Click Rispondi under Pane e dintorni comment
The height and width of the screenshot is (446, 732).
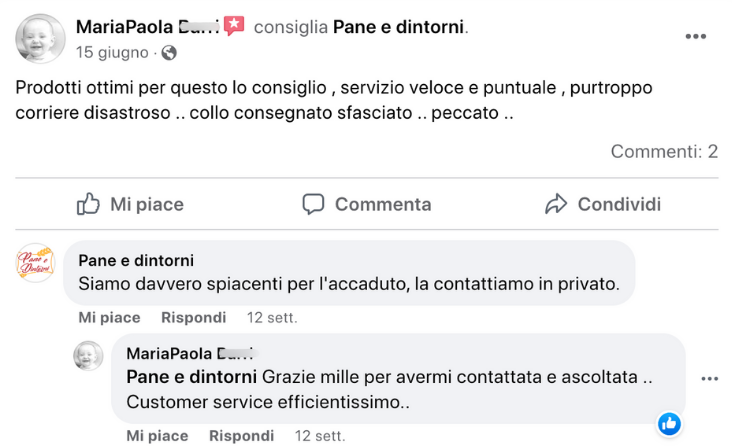[x=194, y=318]
